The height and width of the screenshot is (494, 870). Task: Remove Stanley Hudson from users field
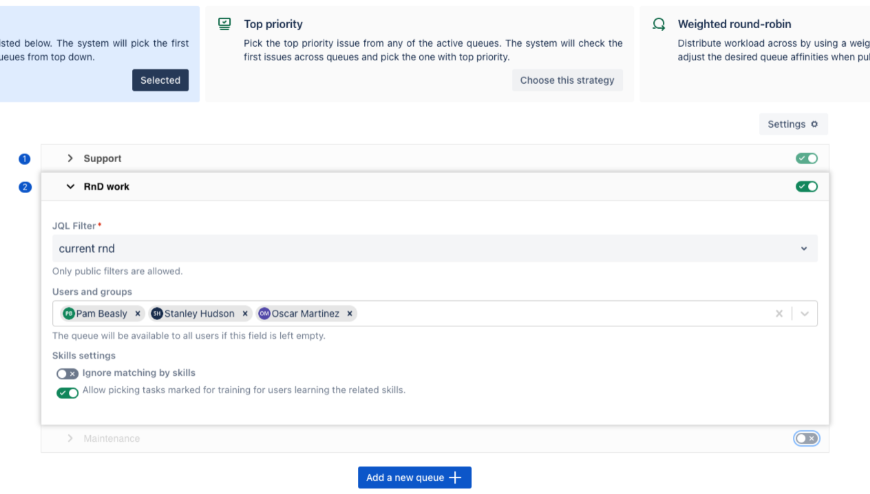click(245, 314)
